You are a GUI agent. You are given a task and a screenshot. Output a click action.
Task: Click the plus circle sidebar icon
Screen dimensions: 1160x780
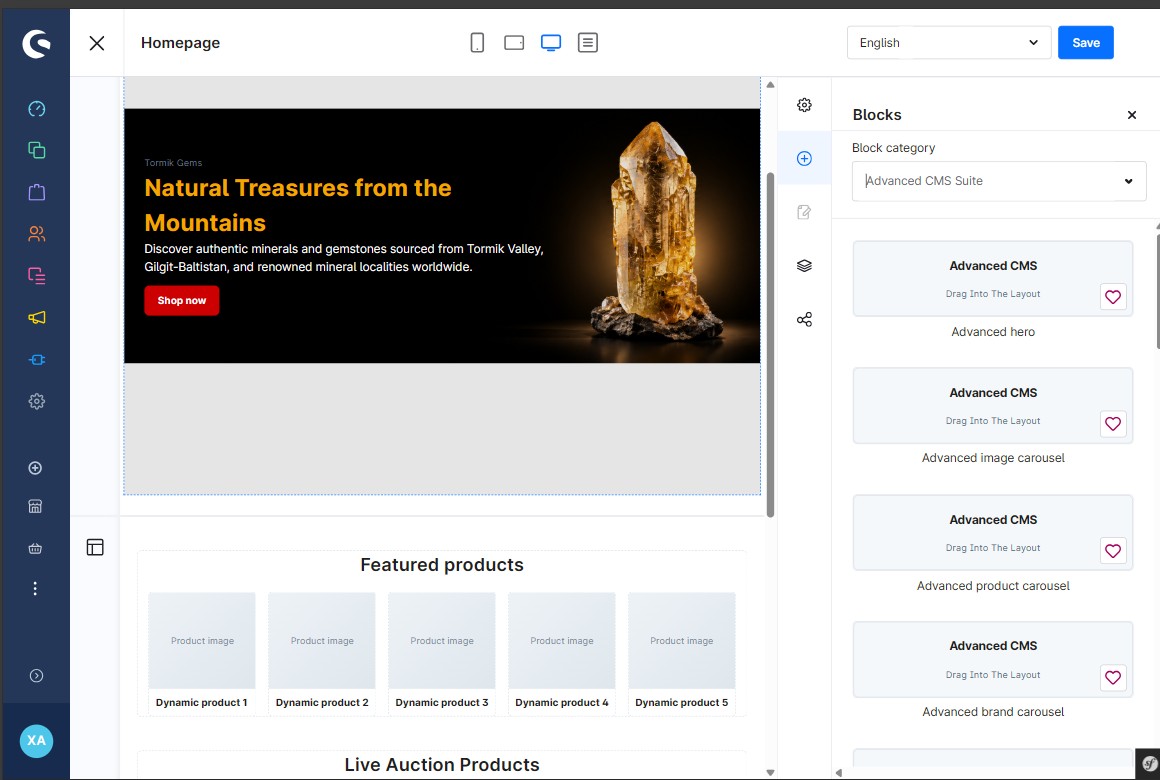coord(35,468)
